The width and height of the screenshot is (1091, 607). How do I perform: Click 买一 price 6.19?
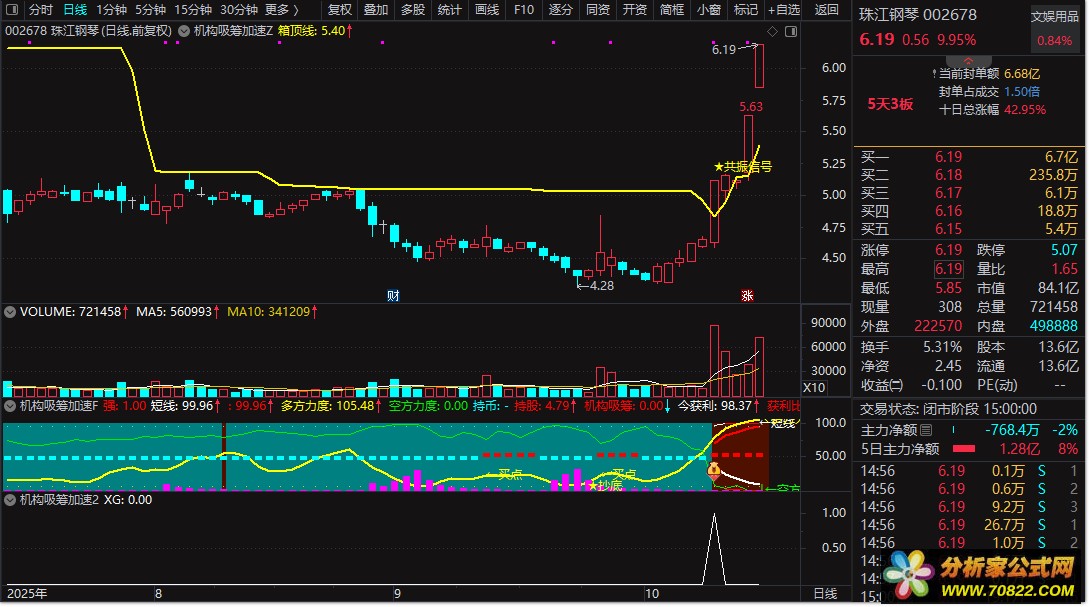pyautogui.click(x=948, y=157)
